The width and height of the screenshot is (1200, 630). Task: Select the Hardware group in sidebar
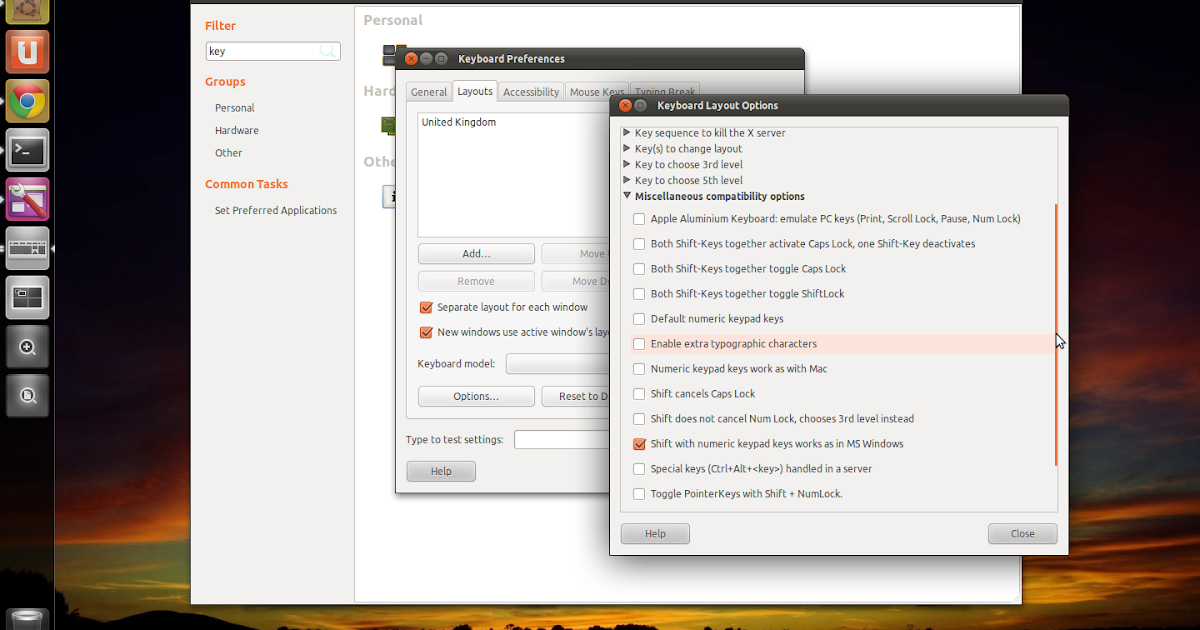point(237,131)
